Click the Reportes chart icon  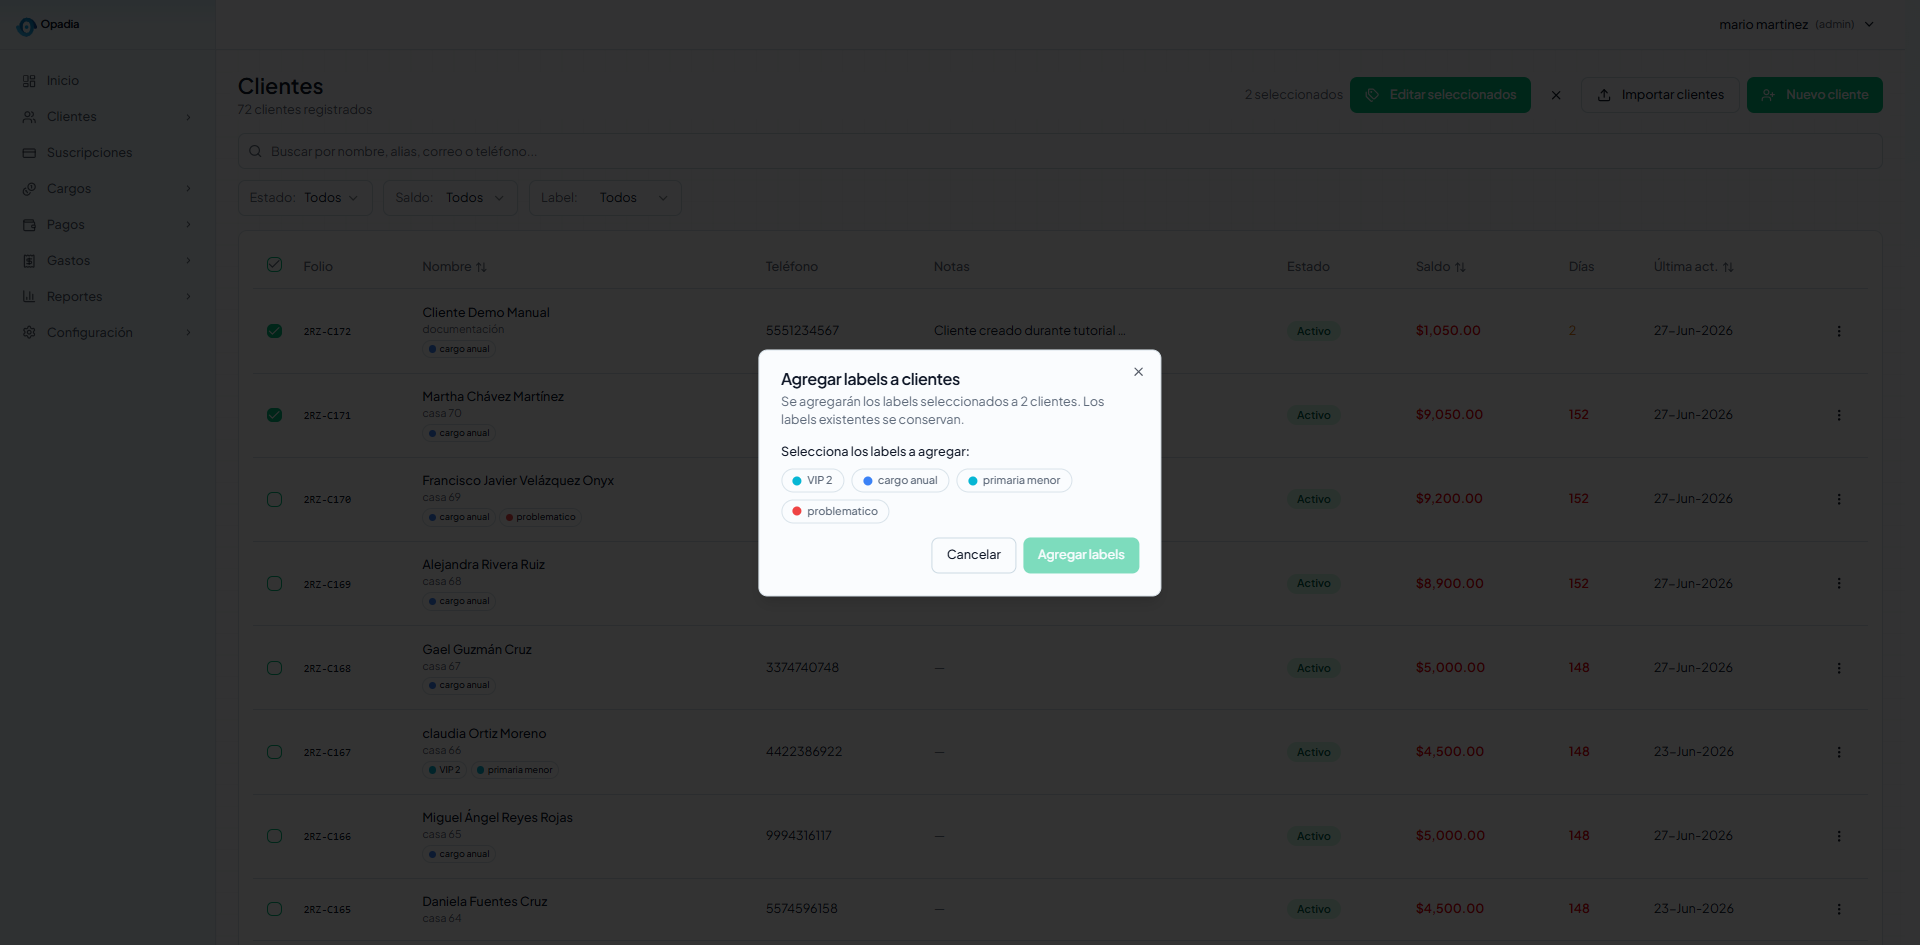29,297
